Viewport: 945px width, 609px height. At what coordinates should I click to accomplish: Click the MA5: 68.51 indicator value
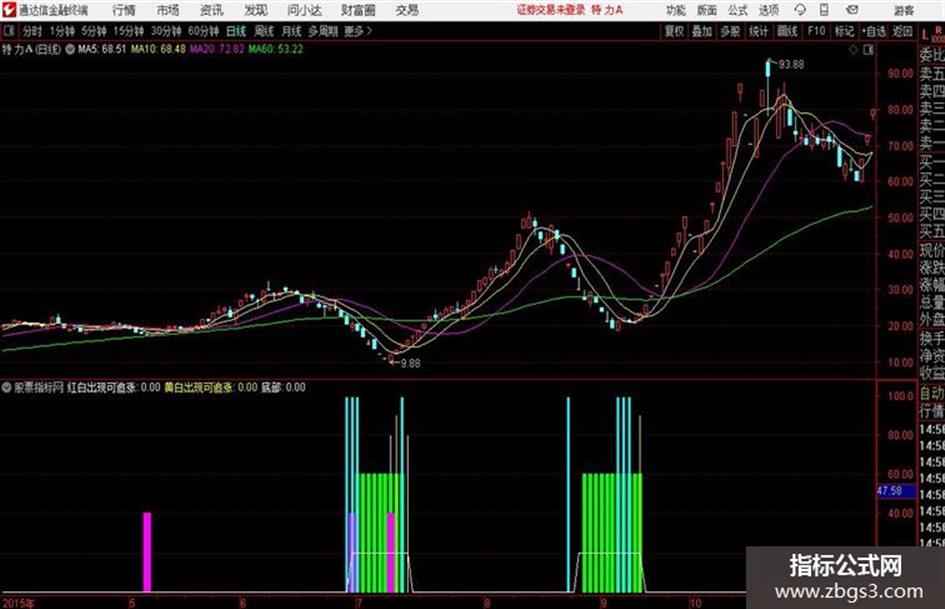pyautogui.click(x=102, y=49)
